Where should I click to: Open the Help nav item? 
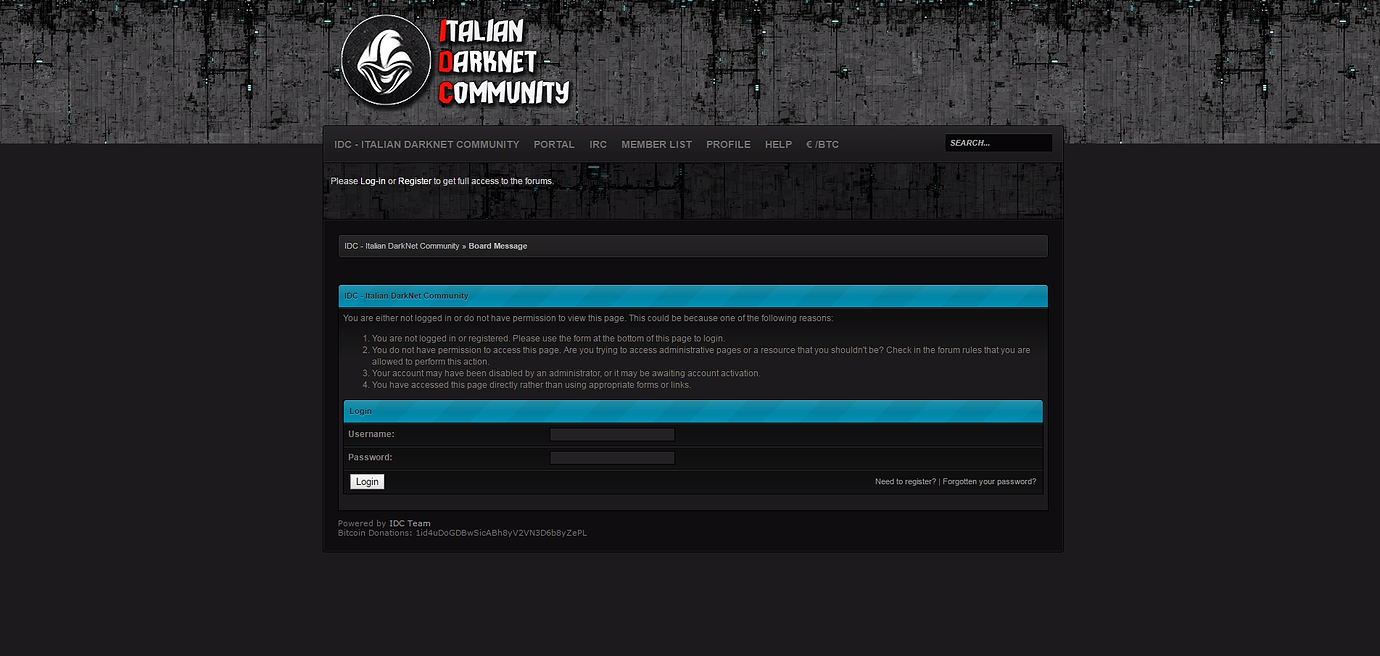(x=778, y=145)
